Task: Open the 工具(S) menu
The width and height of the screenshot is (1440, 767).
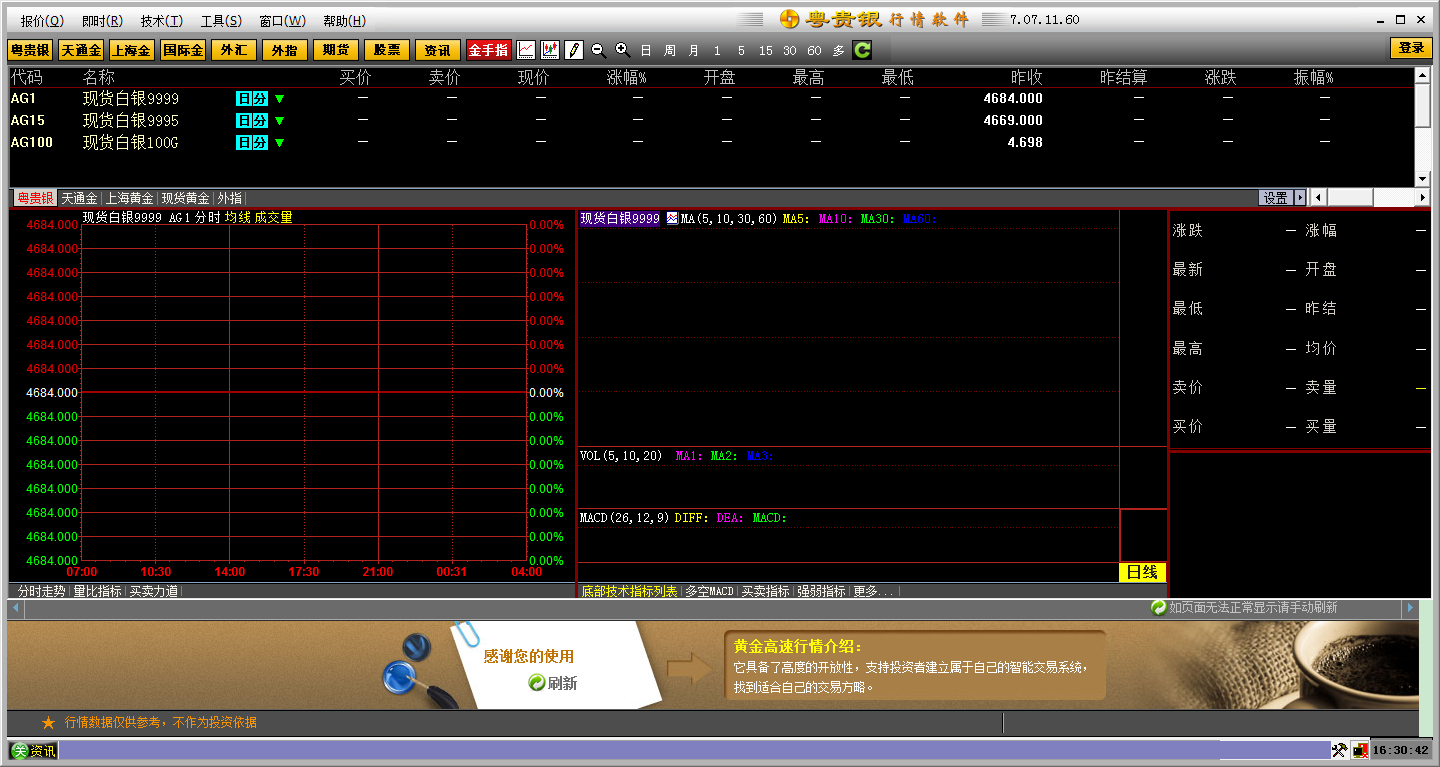Action: 221,20
